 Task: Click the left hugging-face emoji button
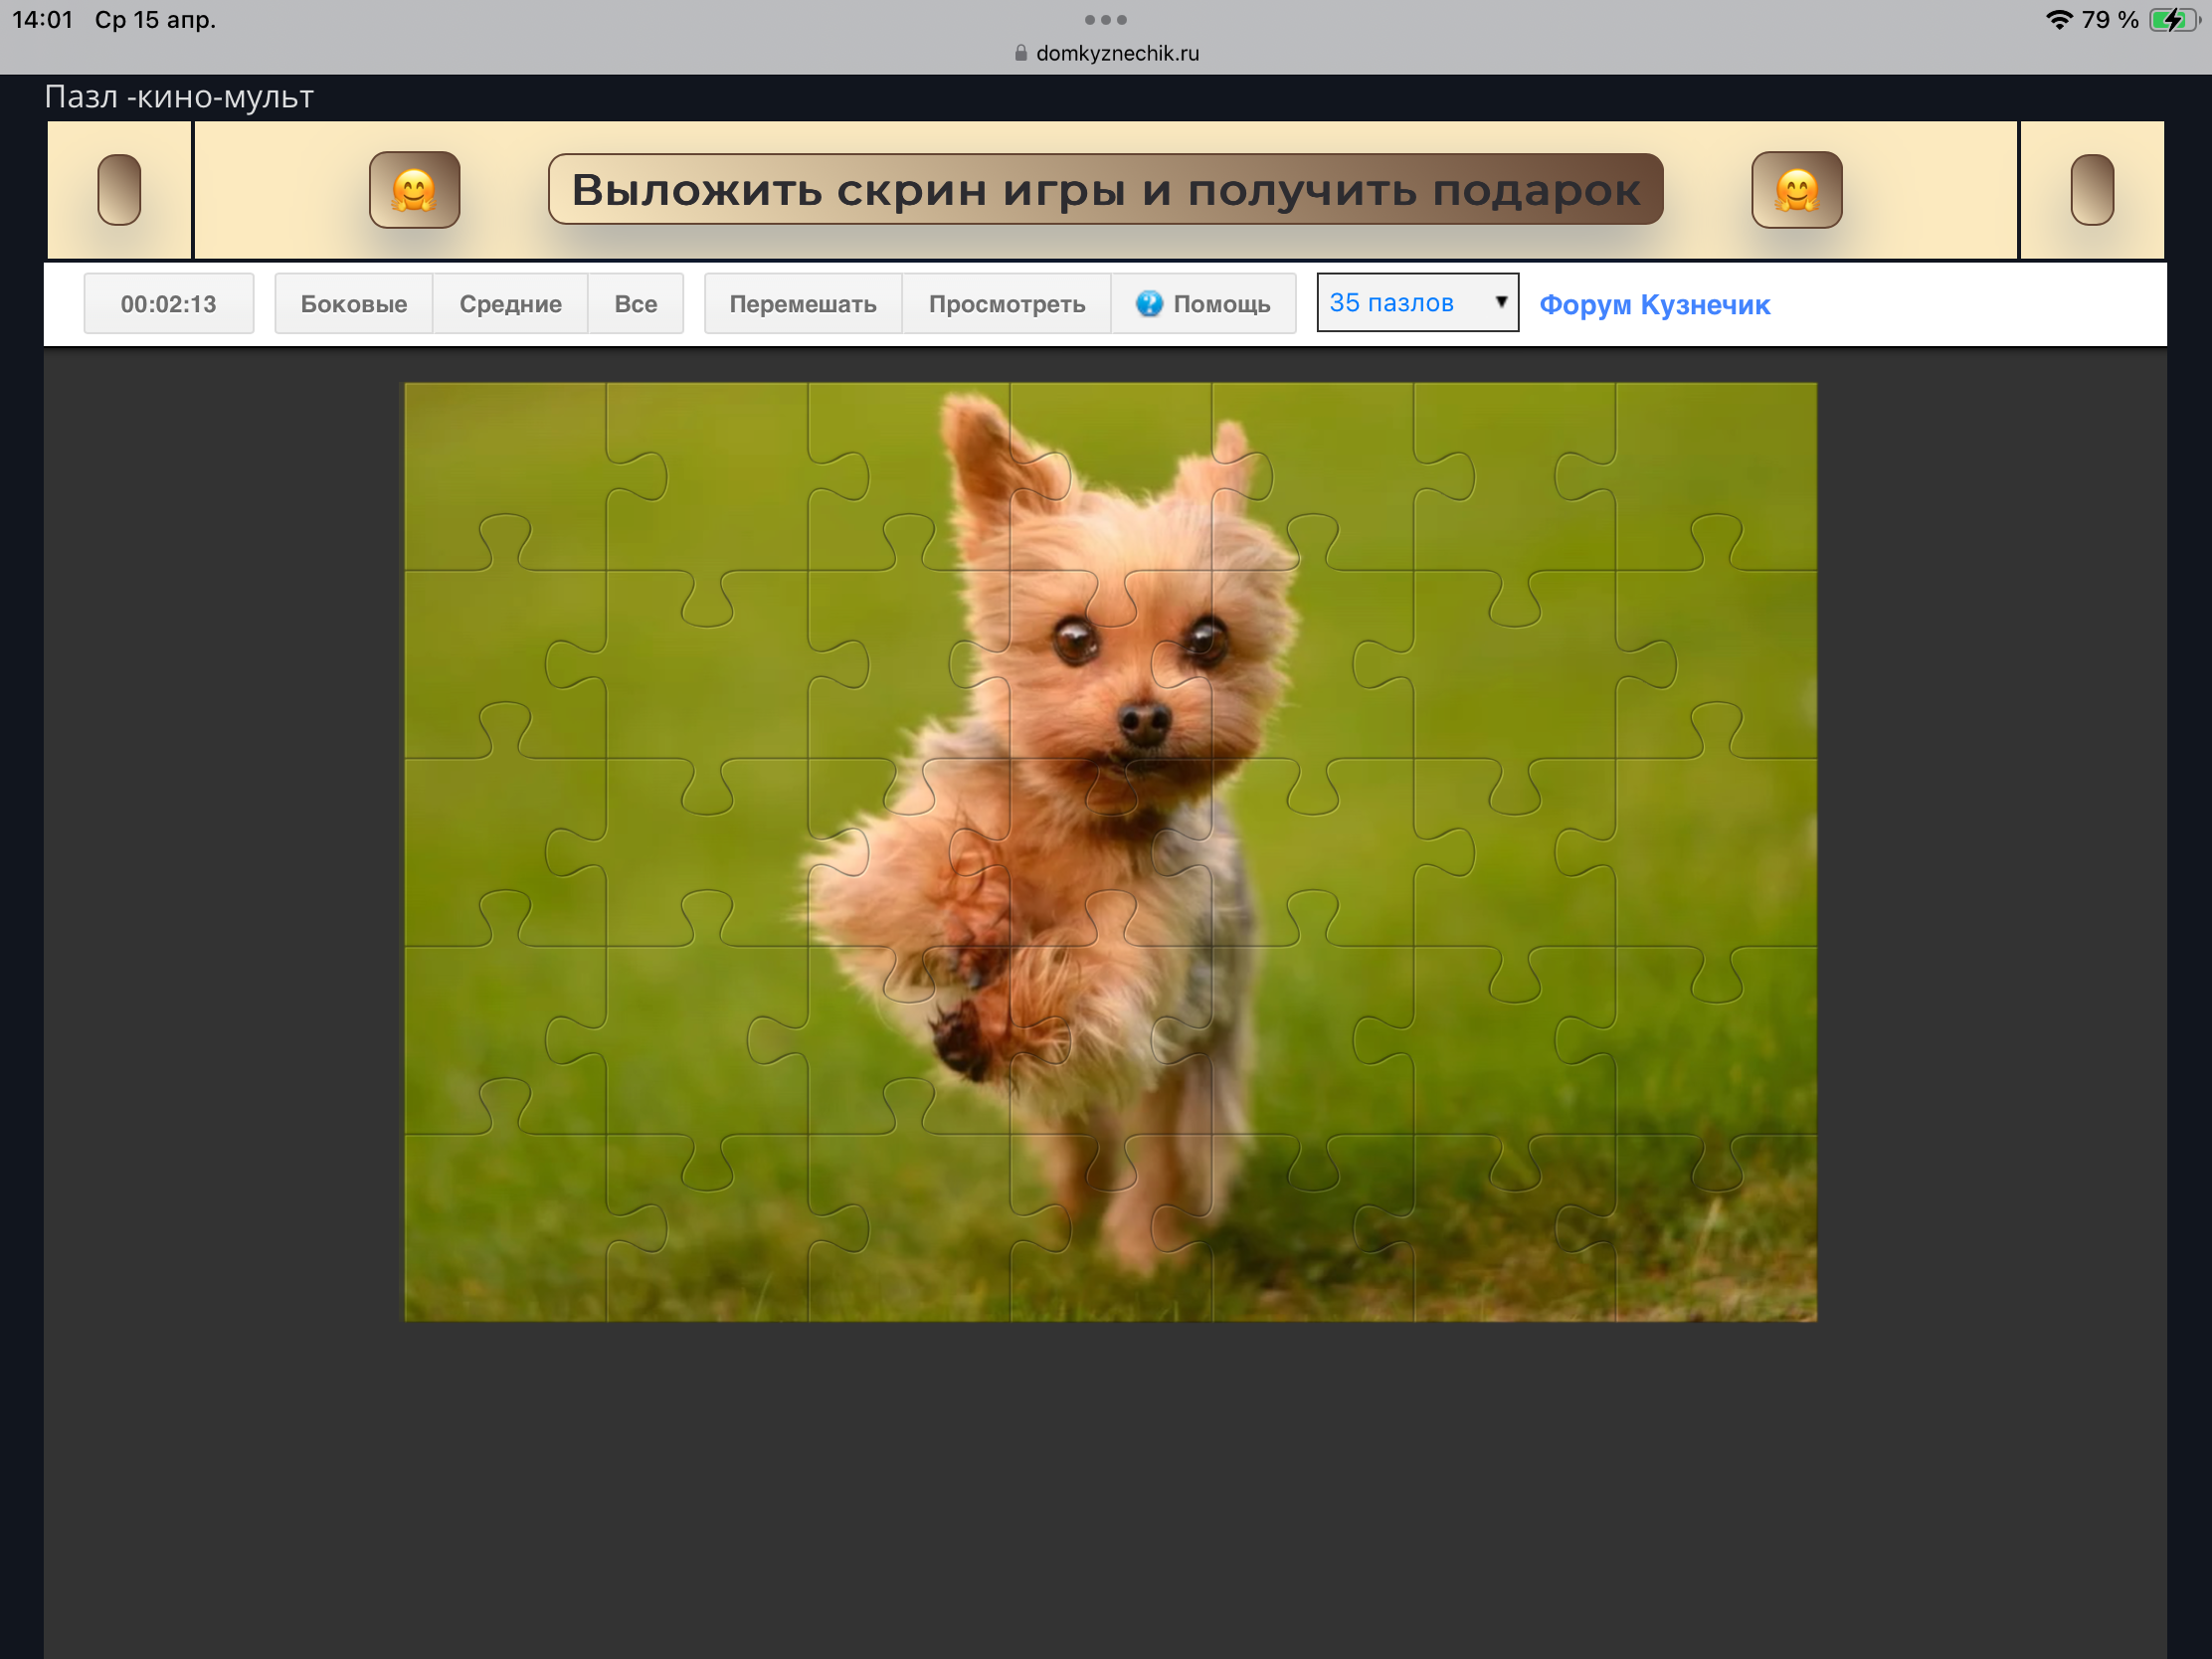(x=414, y=190)
